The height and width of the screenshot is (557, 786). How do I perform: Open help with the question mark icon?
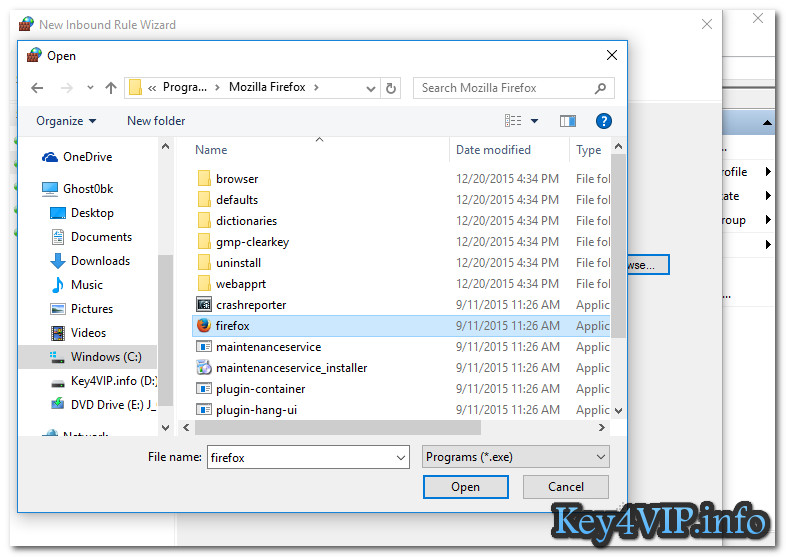coord(604,121)
